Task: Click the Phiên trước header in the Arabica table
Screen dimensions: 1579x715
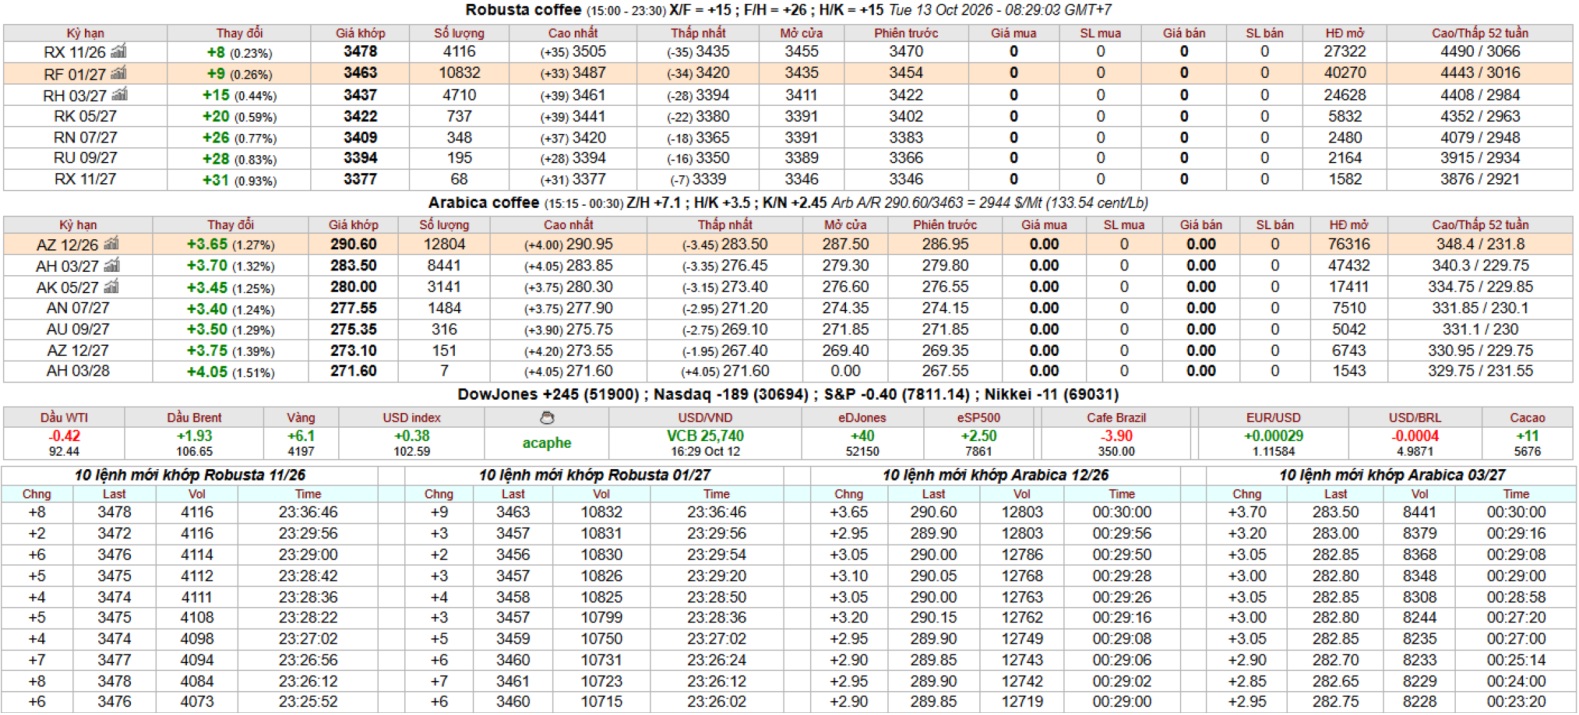Action: (x=945, y=225)
